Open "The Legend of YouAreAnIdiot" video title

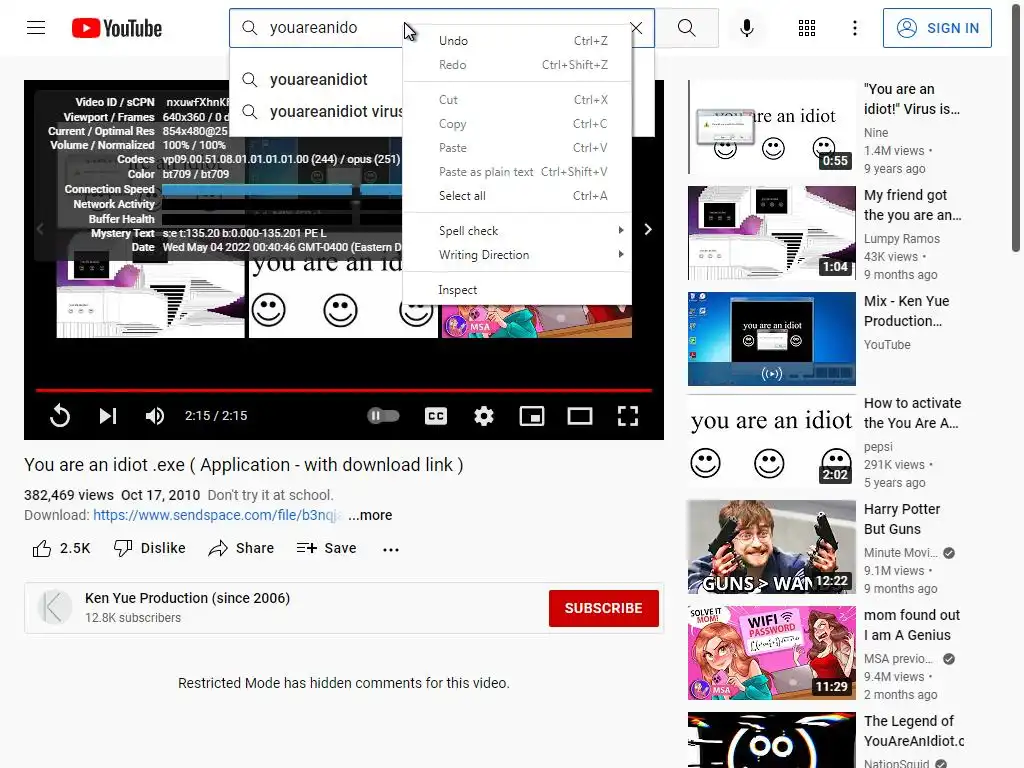[914, 731]
